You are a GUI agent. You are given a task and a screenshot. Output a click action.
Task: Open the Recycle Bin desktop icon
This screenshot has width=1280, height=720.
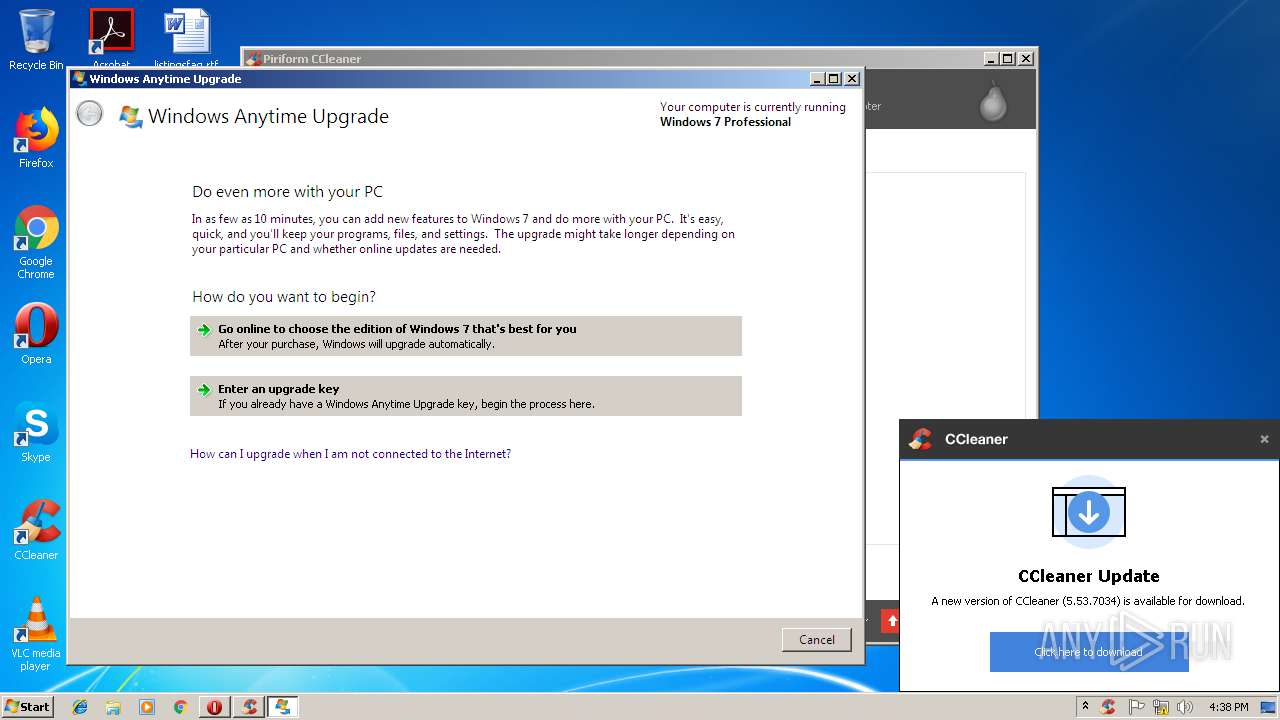tap(36, 40)
